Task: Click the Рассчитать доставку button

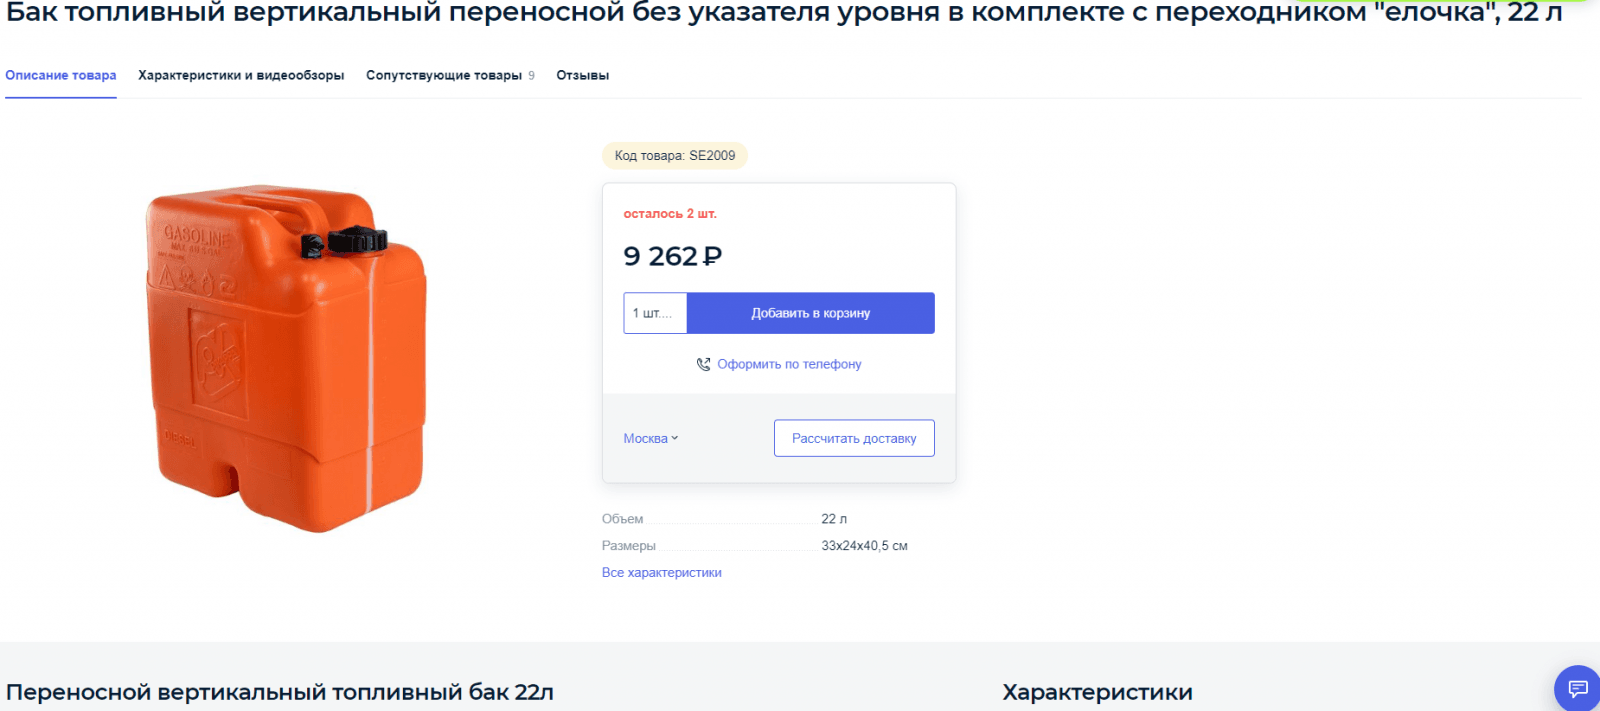Action: point(853,438)
